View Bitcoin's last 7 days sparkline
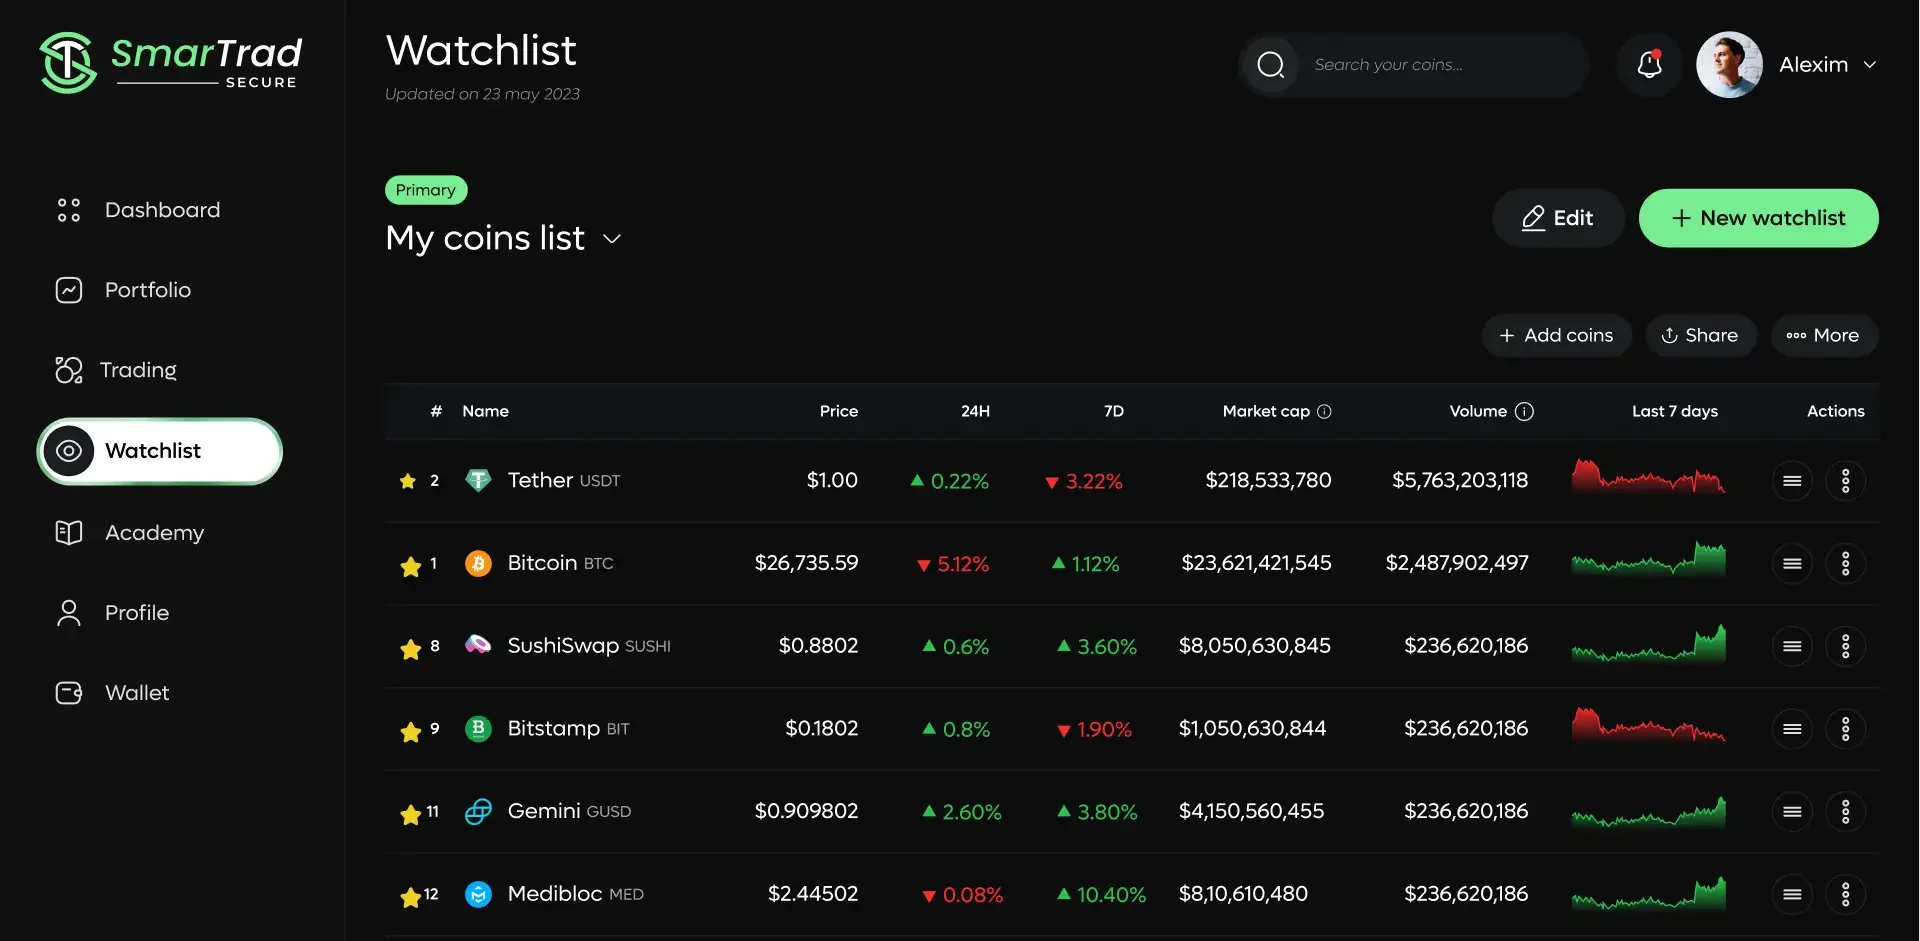Screen dimensions: 1920x941 (1649, 559)
